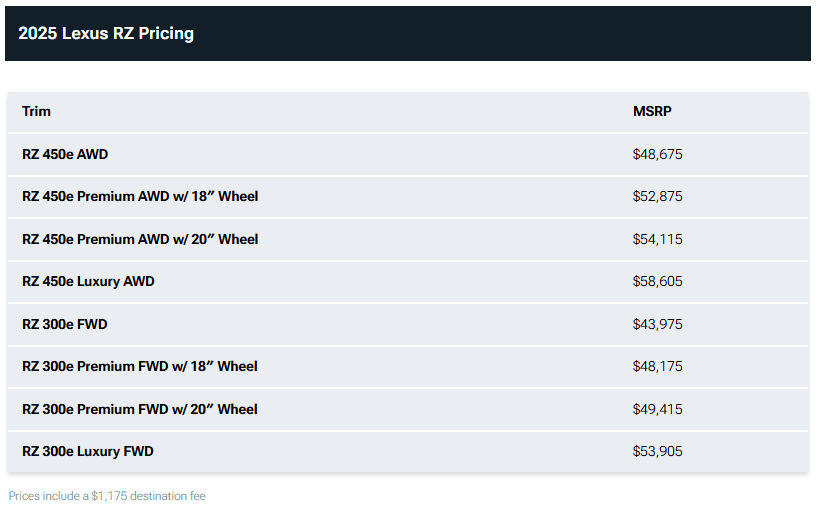The height and width of the screenshot is (515, 823).
Task: Click the $58,605 price
Action: 657,281
